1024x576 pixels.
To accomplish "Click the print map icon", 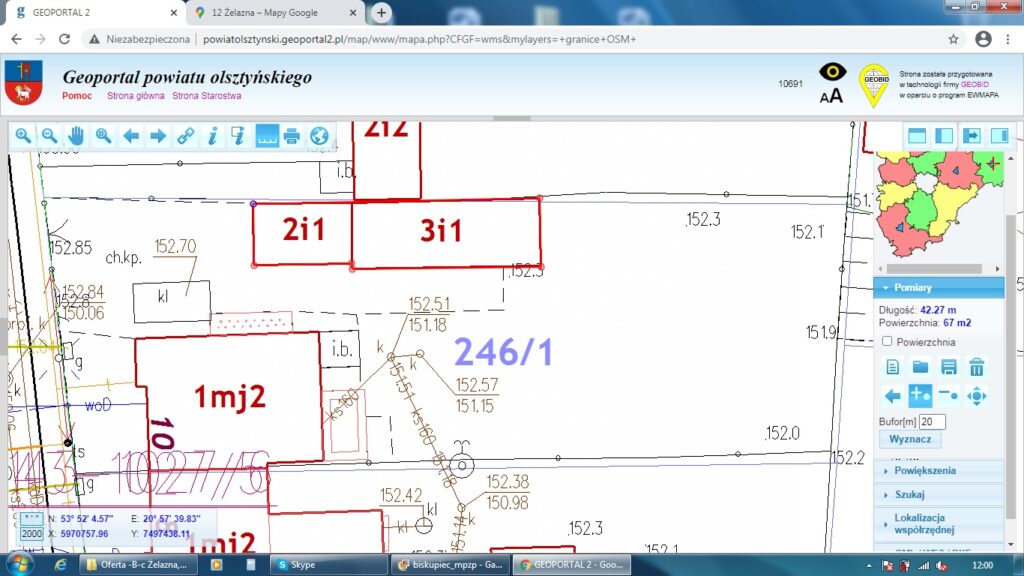I will (292, 136).
